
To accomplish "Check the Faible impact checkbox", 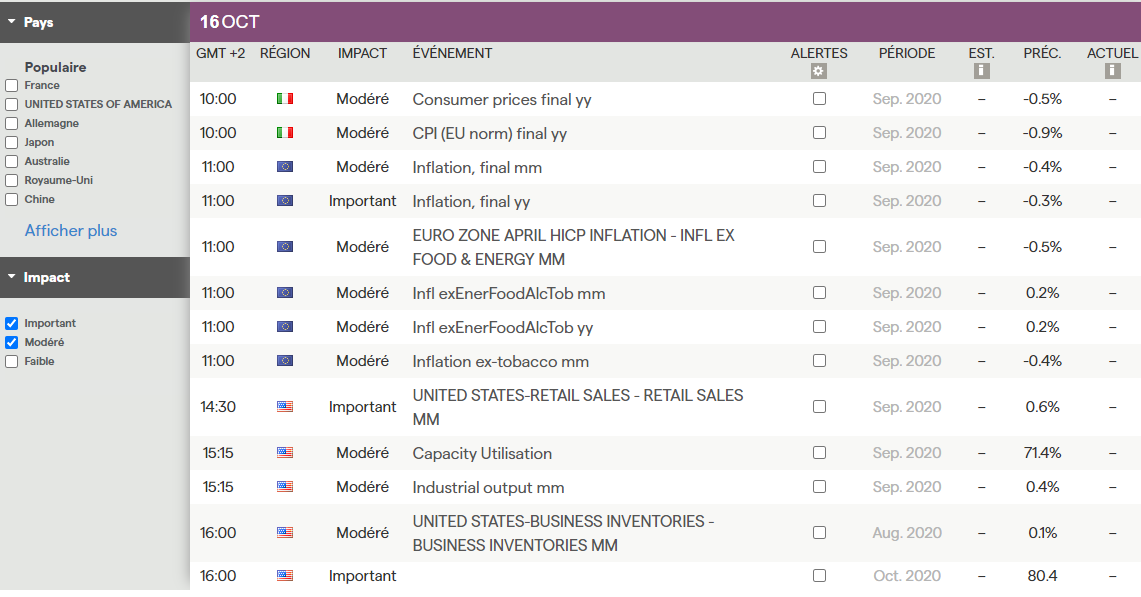I will click(x=12, y=362).
